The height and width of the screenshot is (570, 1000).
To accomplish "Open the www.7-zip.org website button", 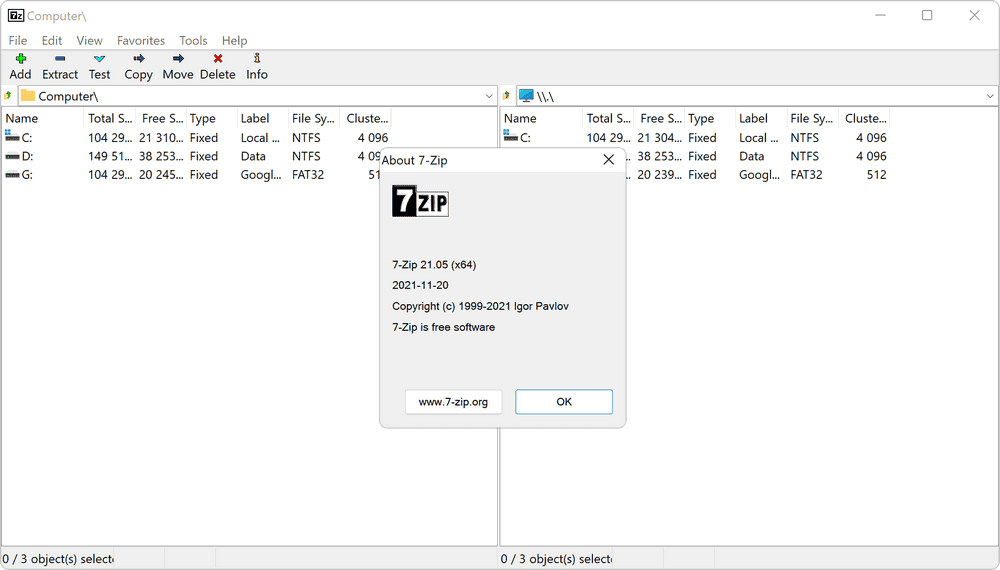I will point(453,402).
